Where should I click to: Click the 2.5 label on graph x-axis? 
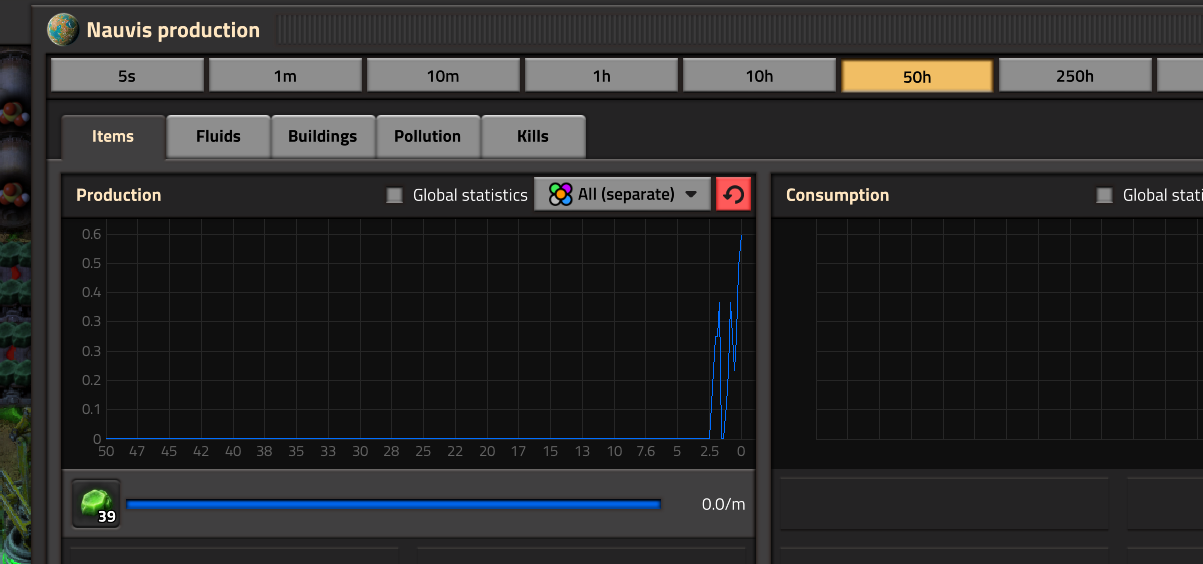tap(709, 452)
